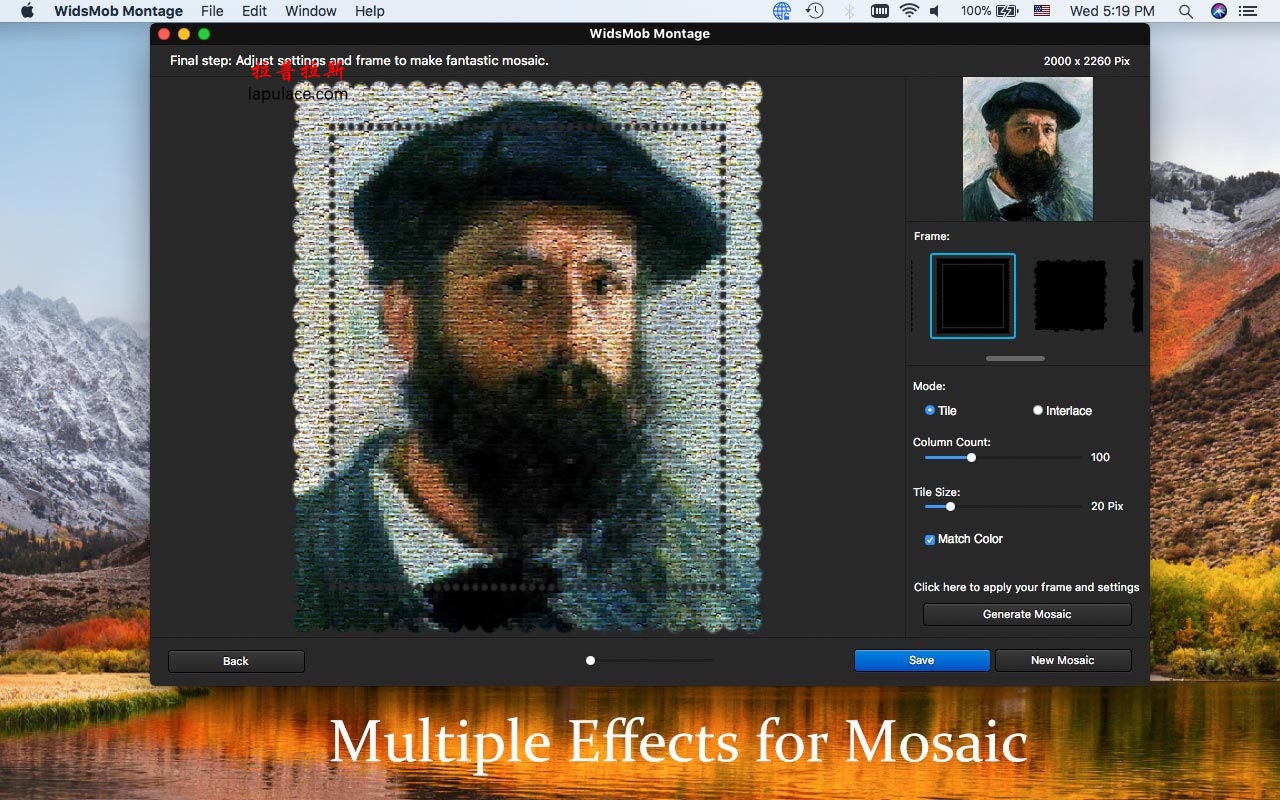Click the Tile Size value 20 Pix
Viewport: 1280px width, 800px height.
[1107, 506]
